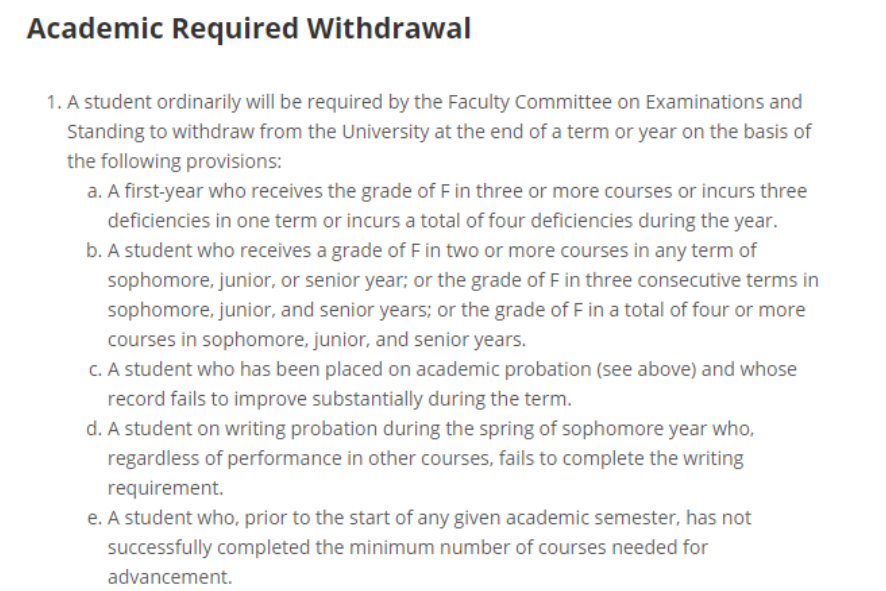Select list item e about academic semester
The image size is (886, 591).
pos(430,518)
